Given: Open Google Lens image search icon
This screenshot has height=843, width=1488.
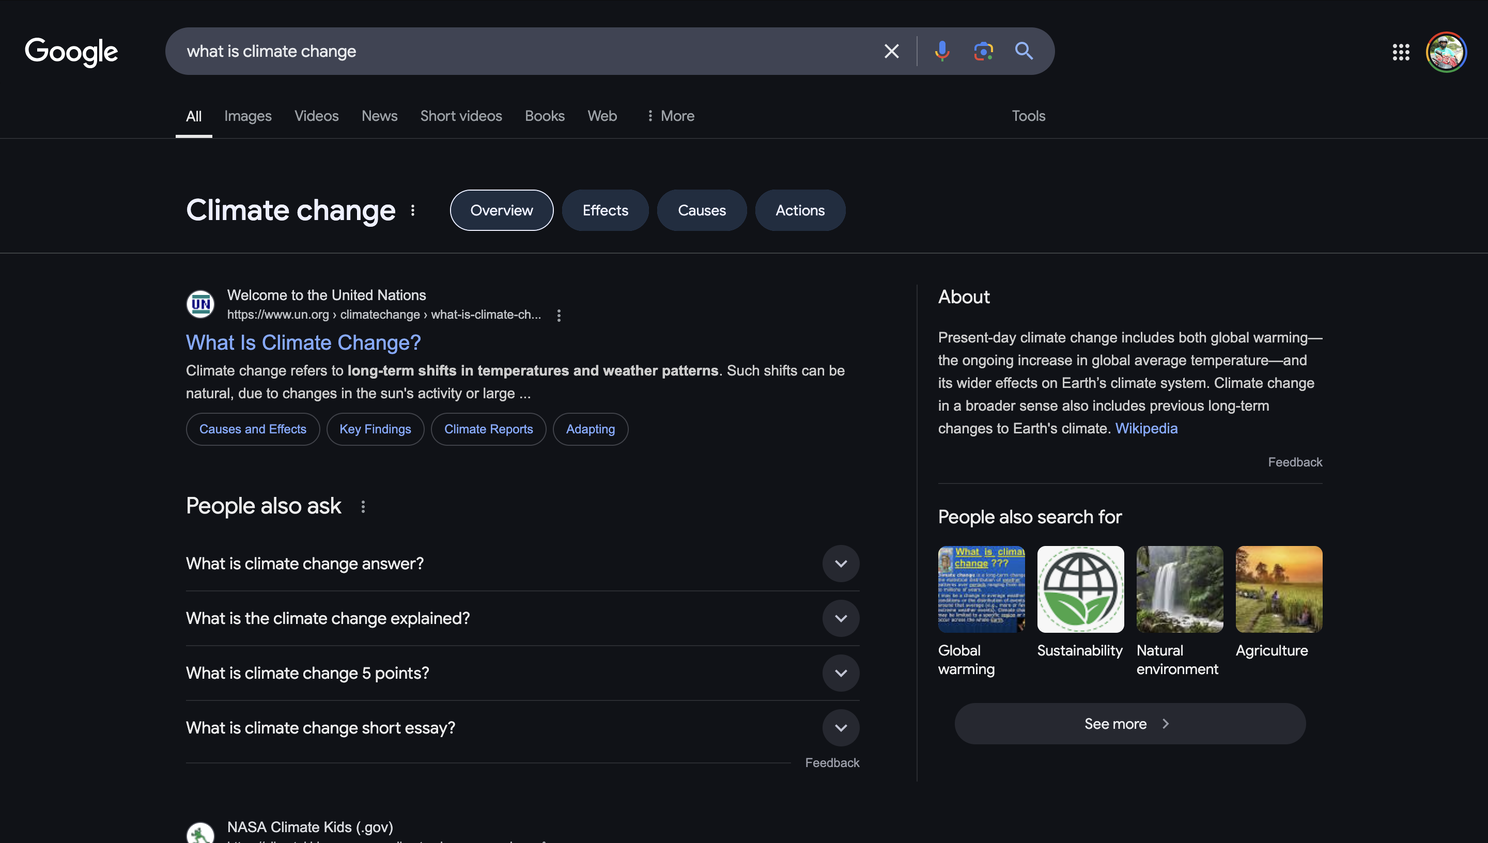Looking at the screenshot, I should pyautogui.click(x=983, y=51).
